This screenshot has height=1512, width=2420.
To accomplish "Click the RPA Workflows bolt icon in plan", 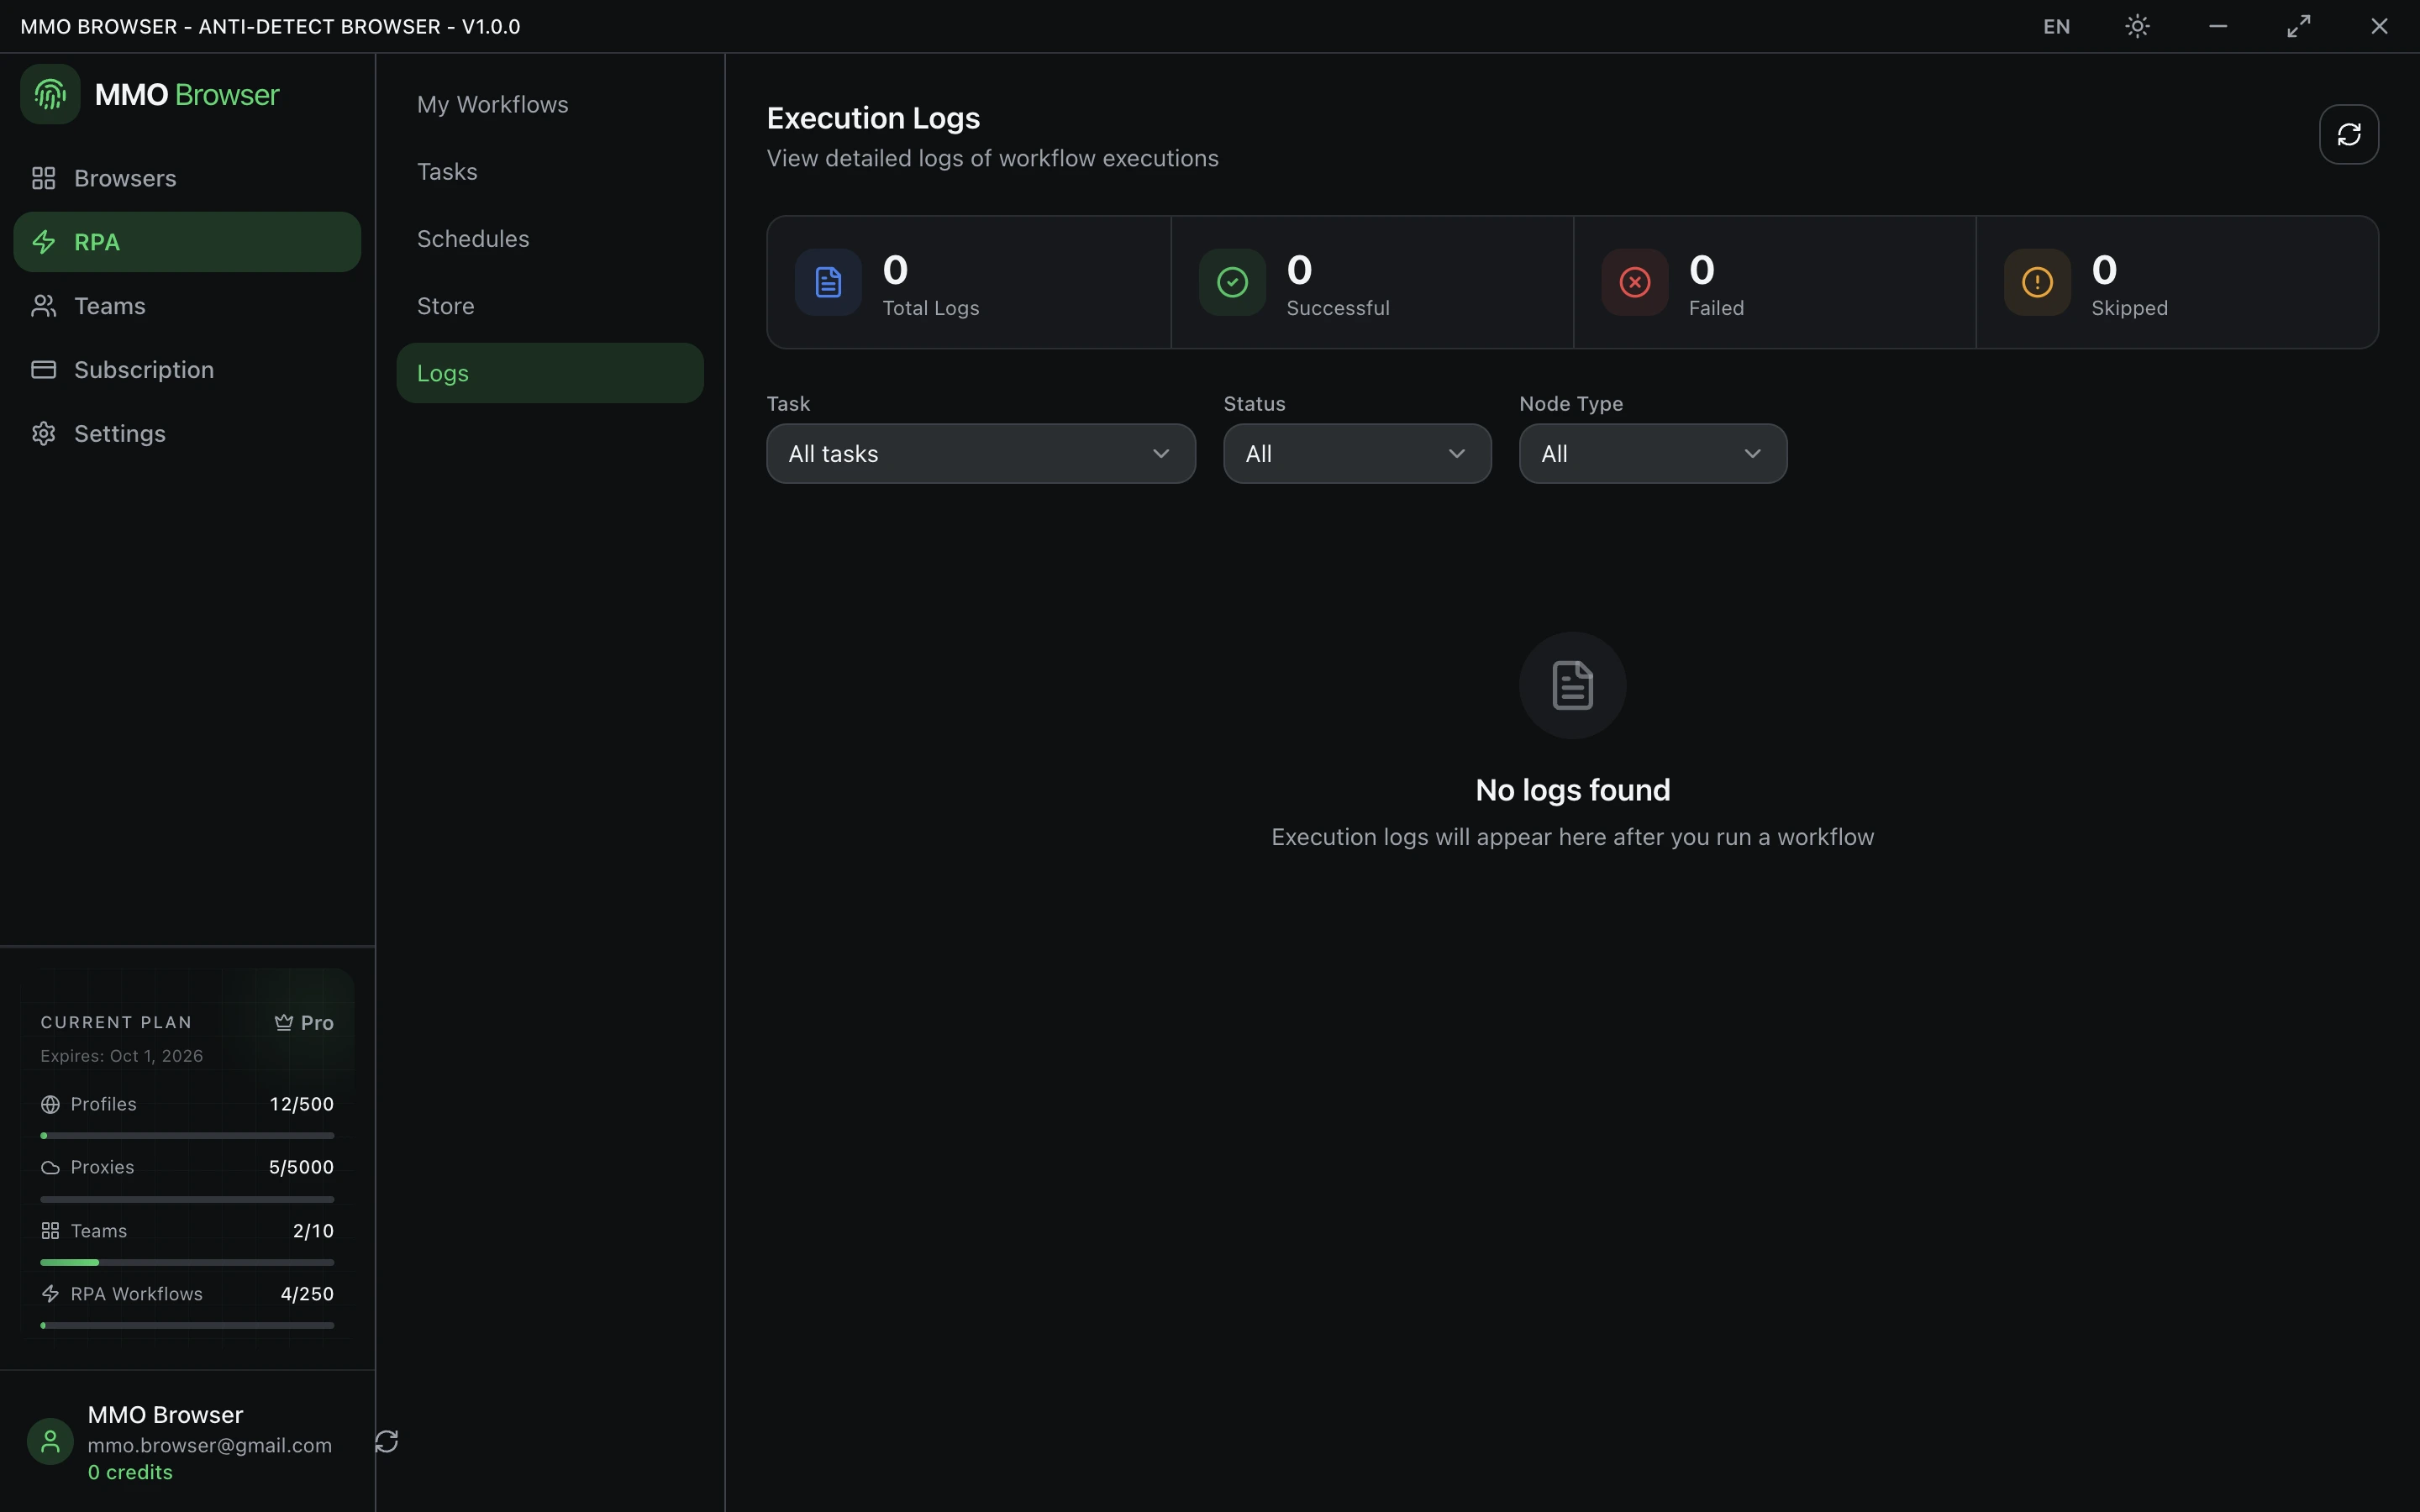I will point(50,1294).
